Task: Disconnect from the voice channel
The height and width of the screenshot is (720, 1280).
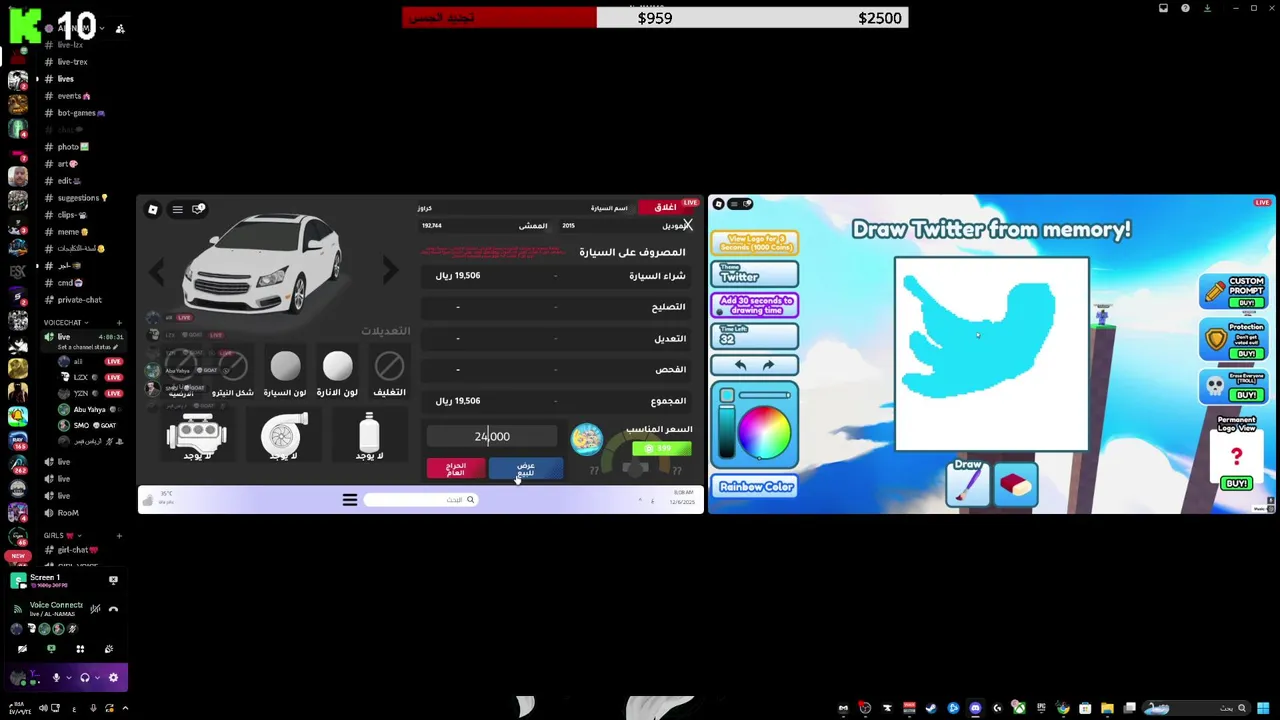Action: [x=113, y=608]
